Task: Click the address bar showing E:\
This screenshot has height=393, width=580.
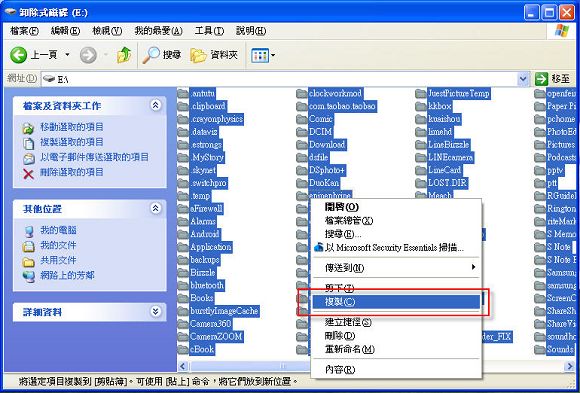Action: 279,79
